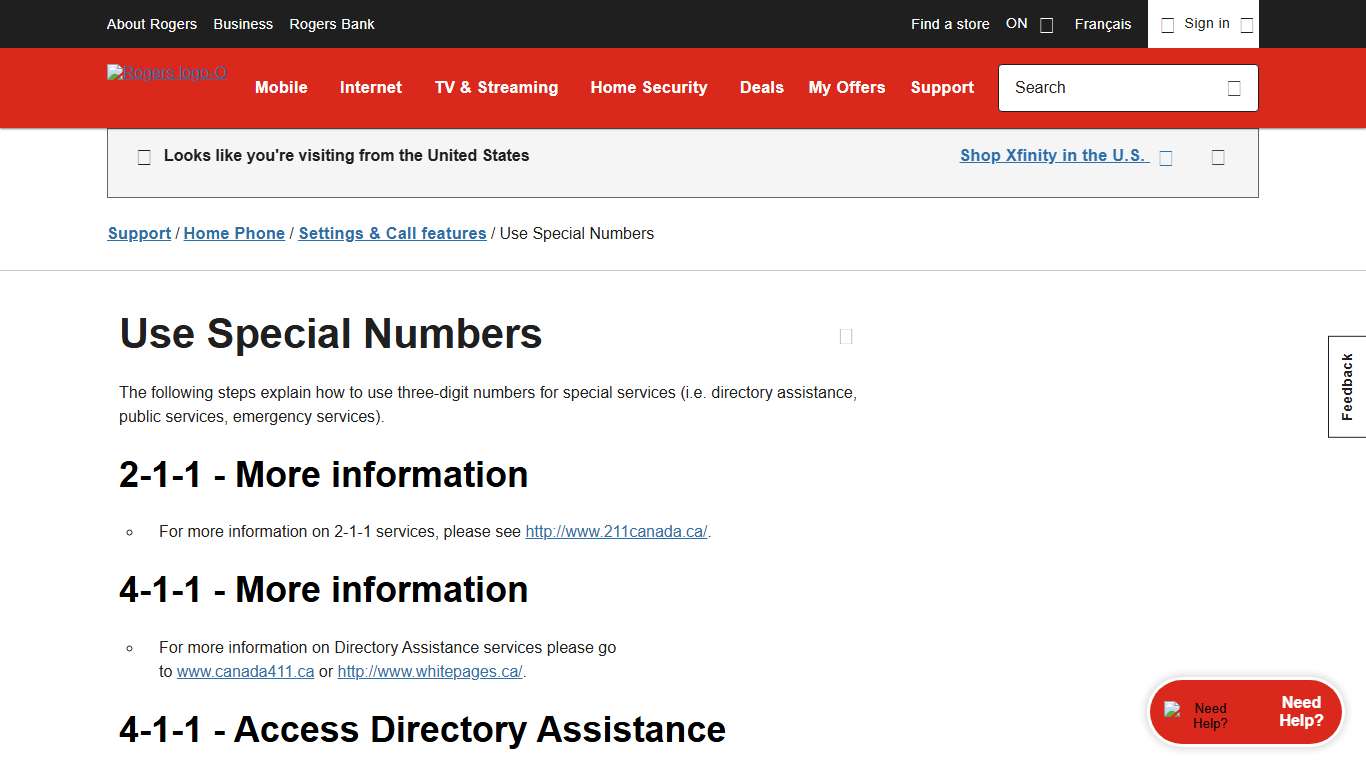The image size is (1366, 768).
Task: Select the Support menu item
Action: point(941,88)
